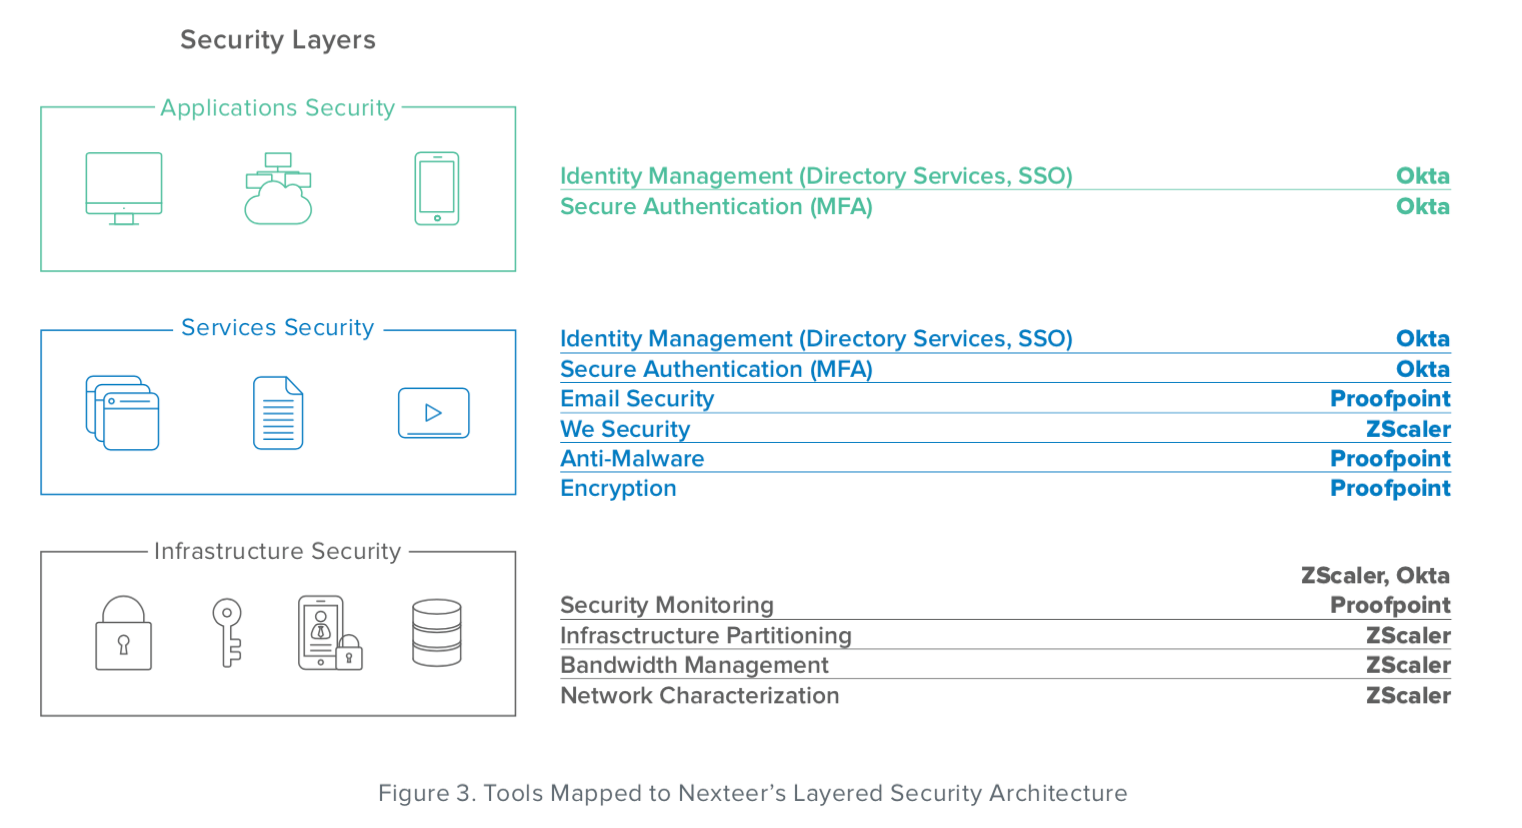This screenshot has height=828, width=1522.
Task: Click Okta beside green Identity Management
Action: pyautogui.click(x=1423, y=176)
